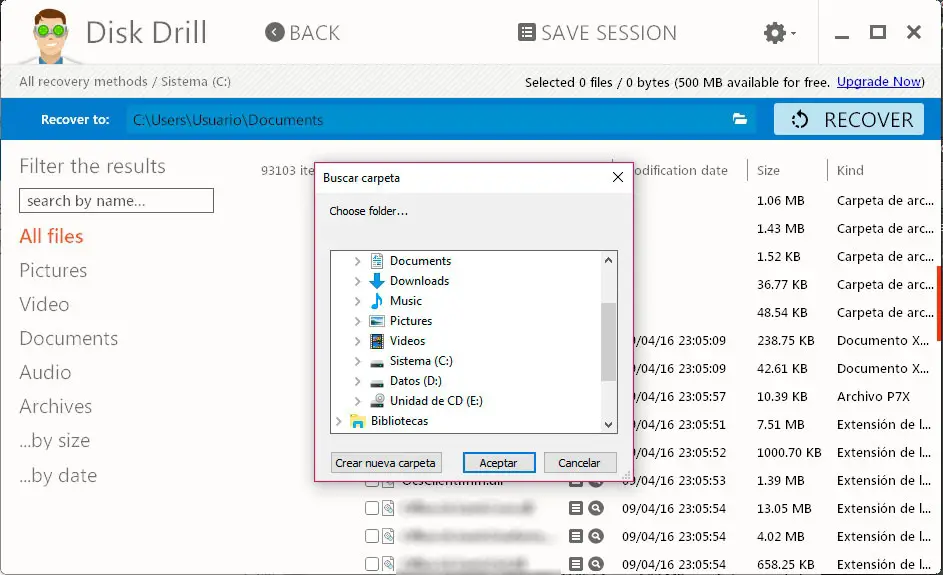Screen dimensions: 943x575
Task: Sort by the Size column header
Action: tap(768, 170)
